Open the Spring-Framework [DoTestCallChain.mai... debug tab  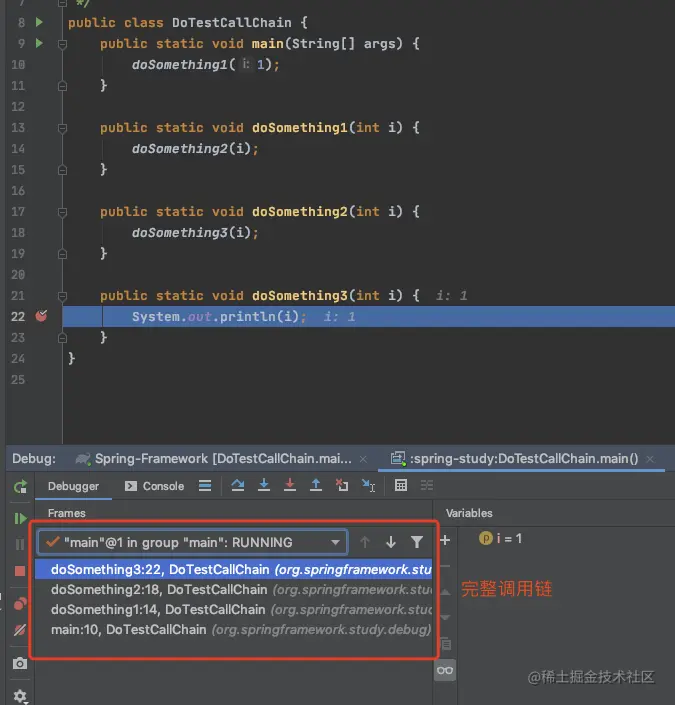pos(215,459)
